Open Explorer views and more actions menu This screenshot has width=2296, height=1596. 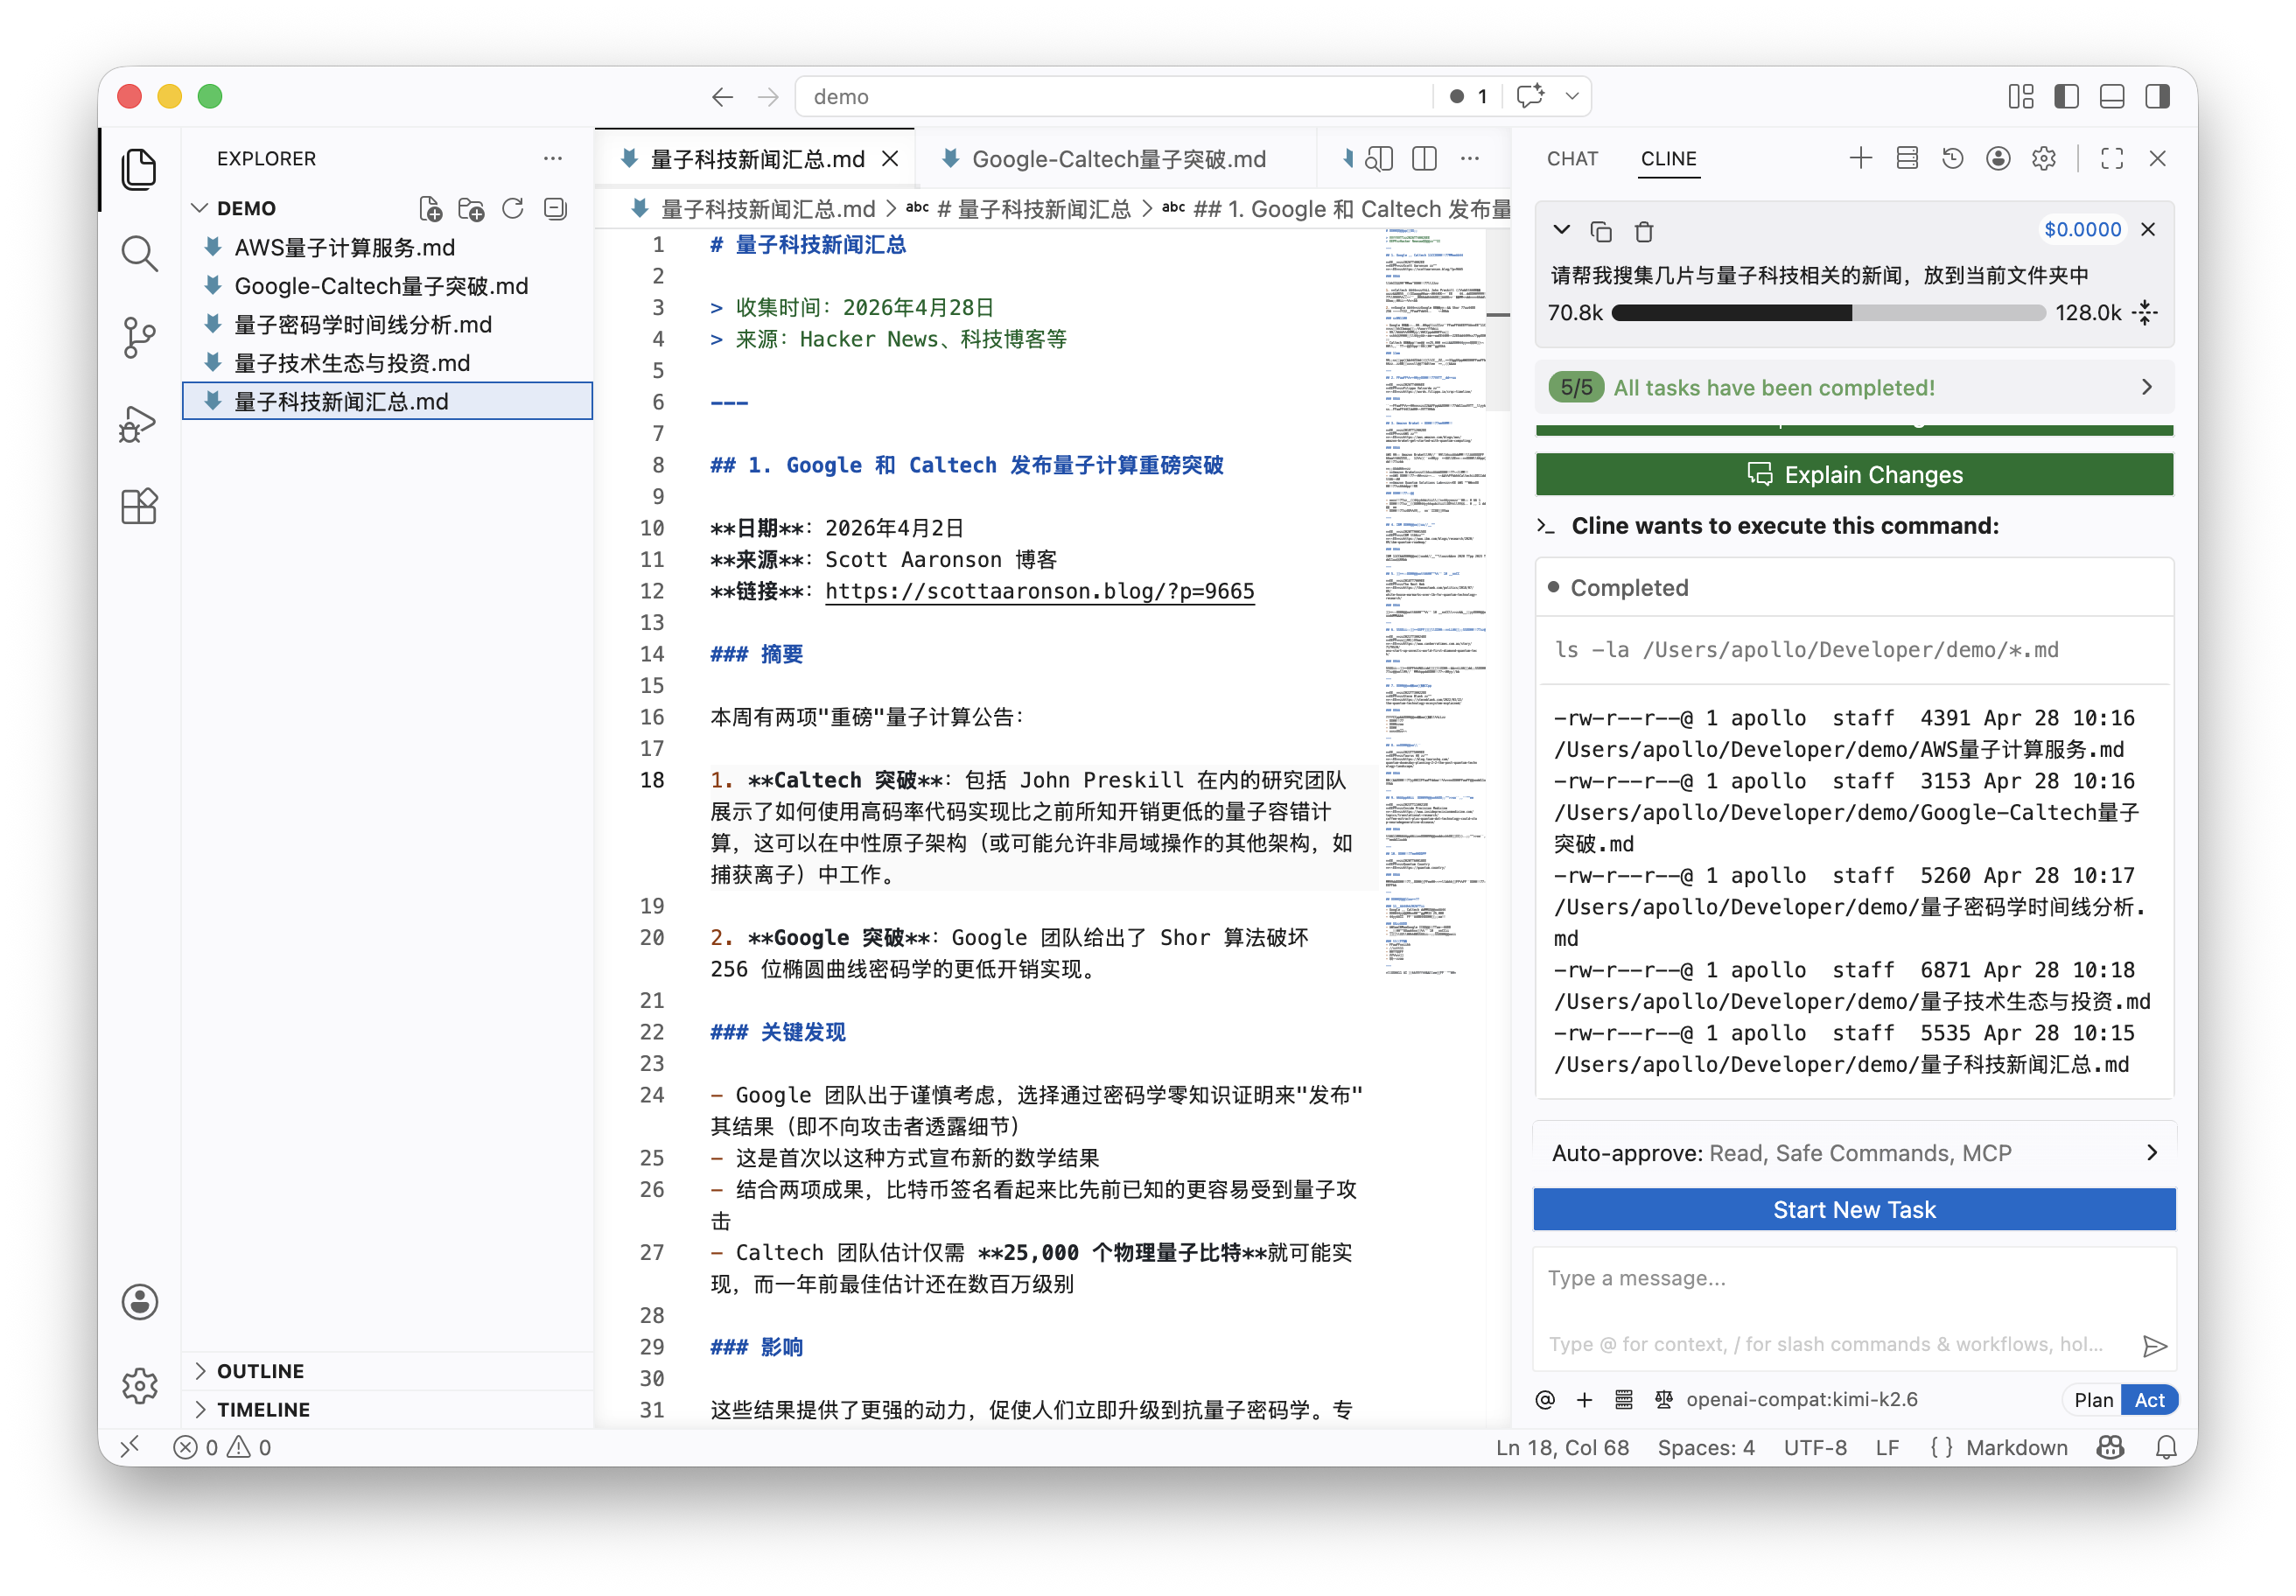(553, 158)
